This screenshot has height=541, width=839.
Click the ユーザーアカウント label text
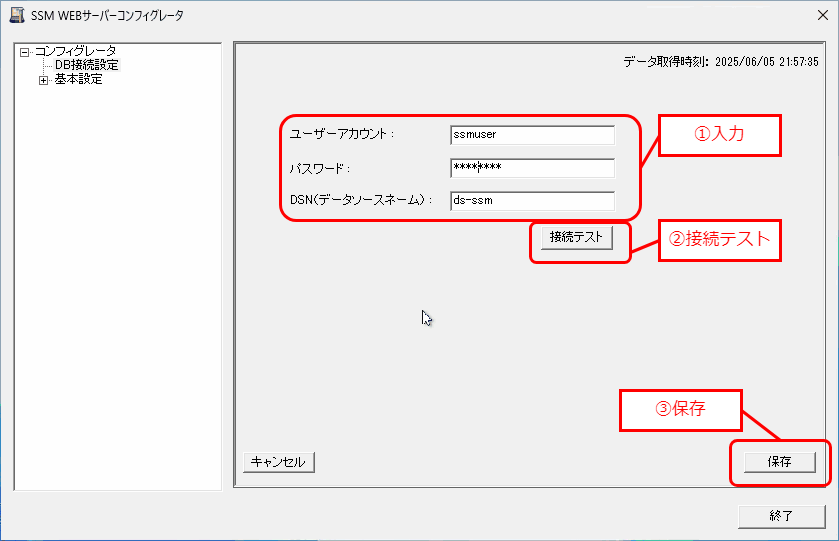click(x=342, y=134)
